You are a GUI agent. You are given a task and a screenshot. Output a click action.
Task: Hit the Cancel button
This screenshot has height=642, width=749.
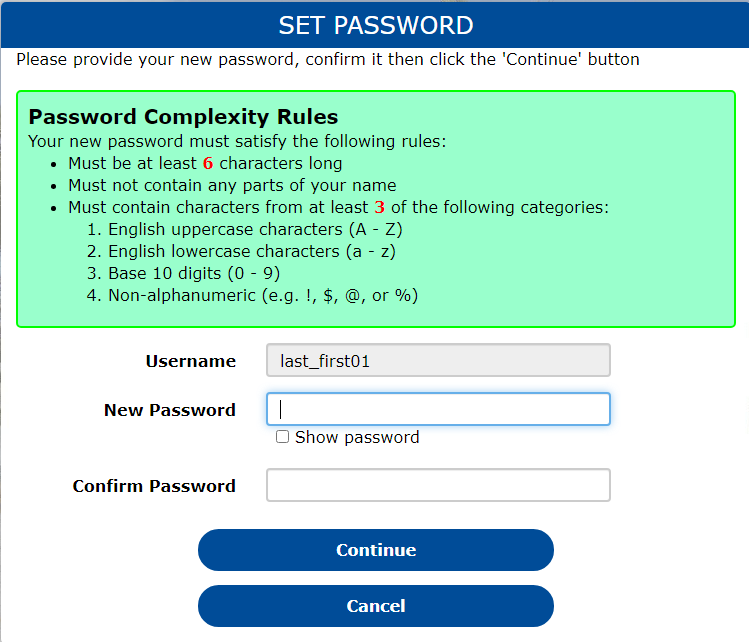375,606
